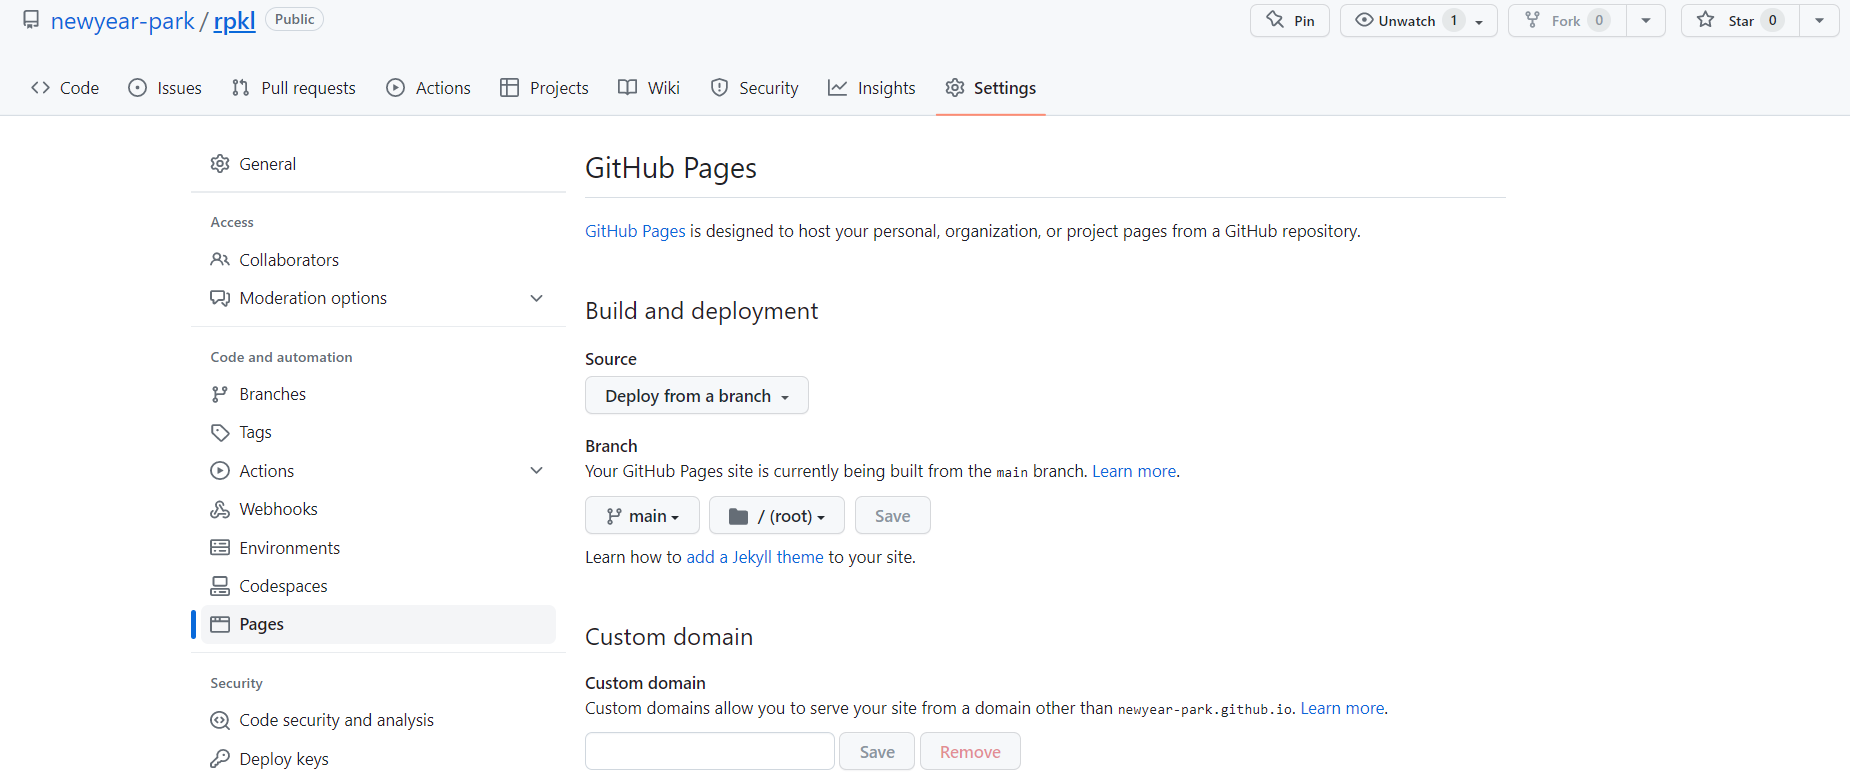Click the Fork button
Screen dimensions: 1850x775
[1567, 21]
